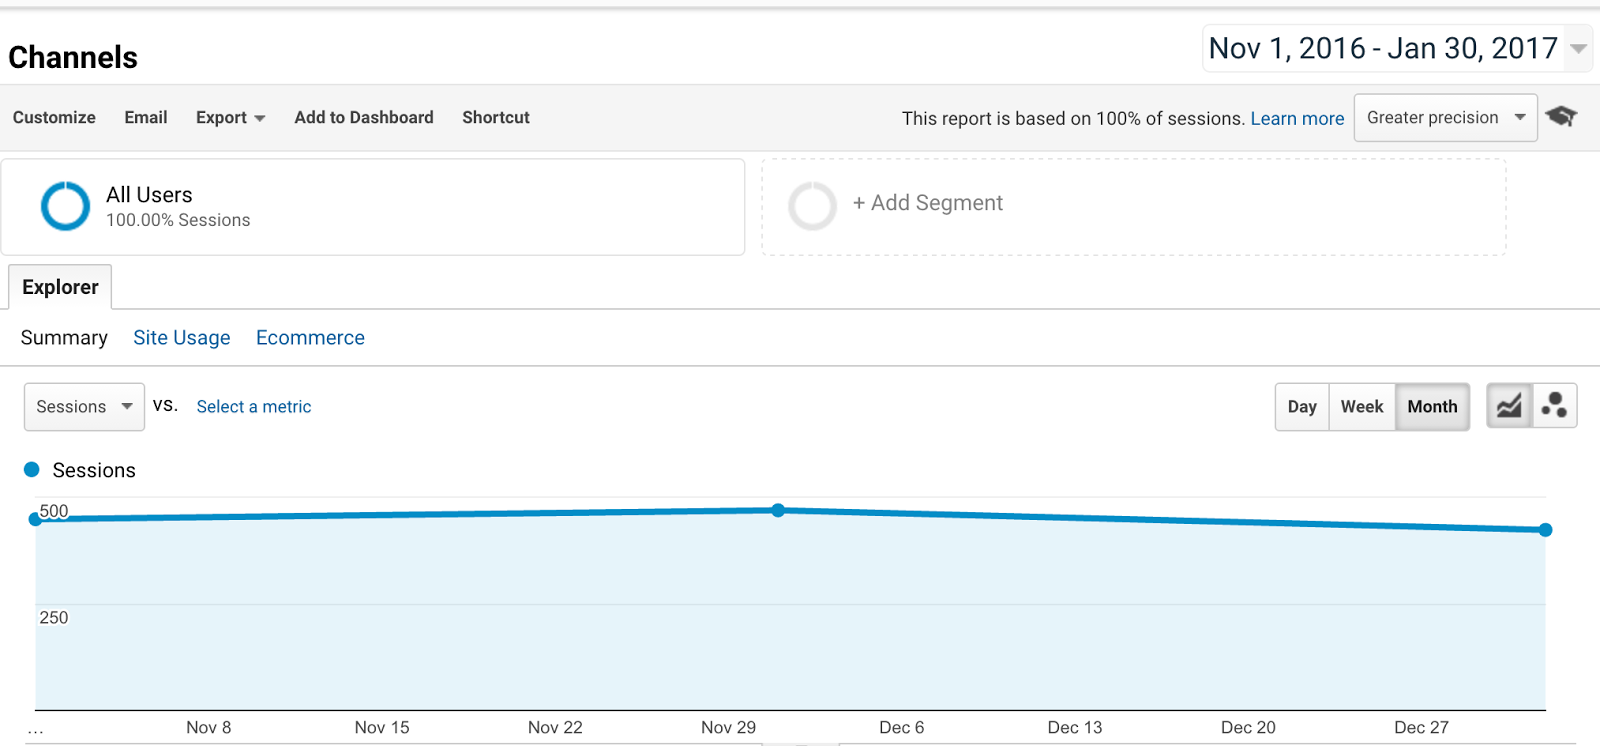Click the graduation cap education icon

(x=1560, y=116)
